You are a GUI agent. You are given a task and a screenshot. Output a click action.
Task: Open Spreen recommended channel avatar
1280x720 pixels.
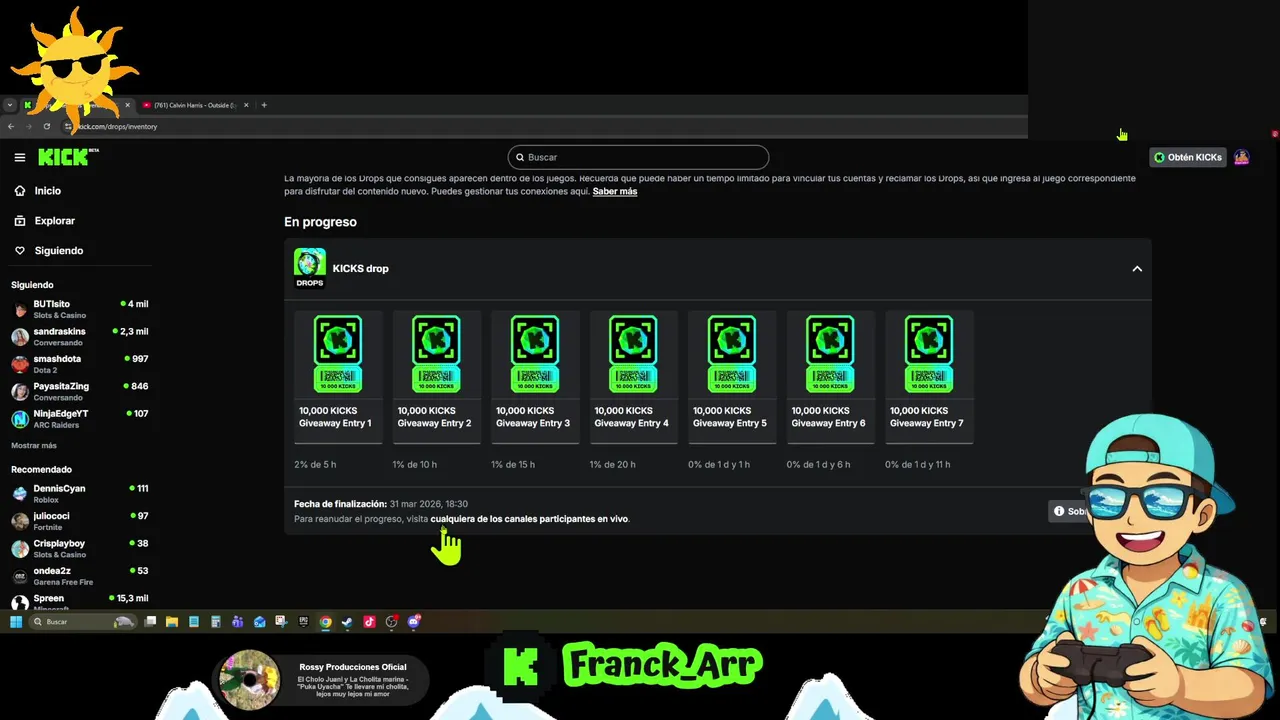pos(20,602)
